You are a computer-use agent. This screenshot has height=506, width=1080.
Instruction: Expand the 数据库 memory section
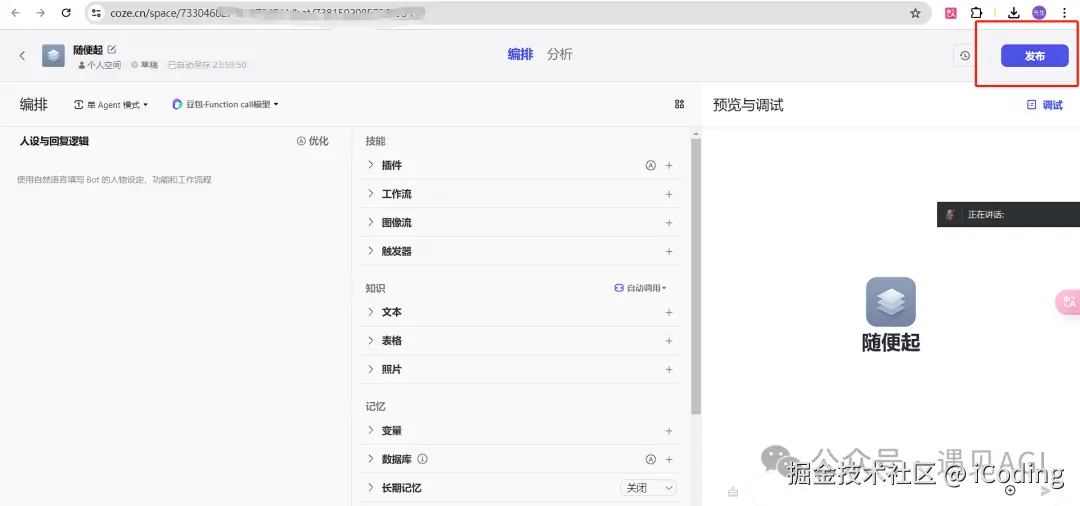click(x=371, y=459)
